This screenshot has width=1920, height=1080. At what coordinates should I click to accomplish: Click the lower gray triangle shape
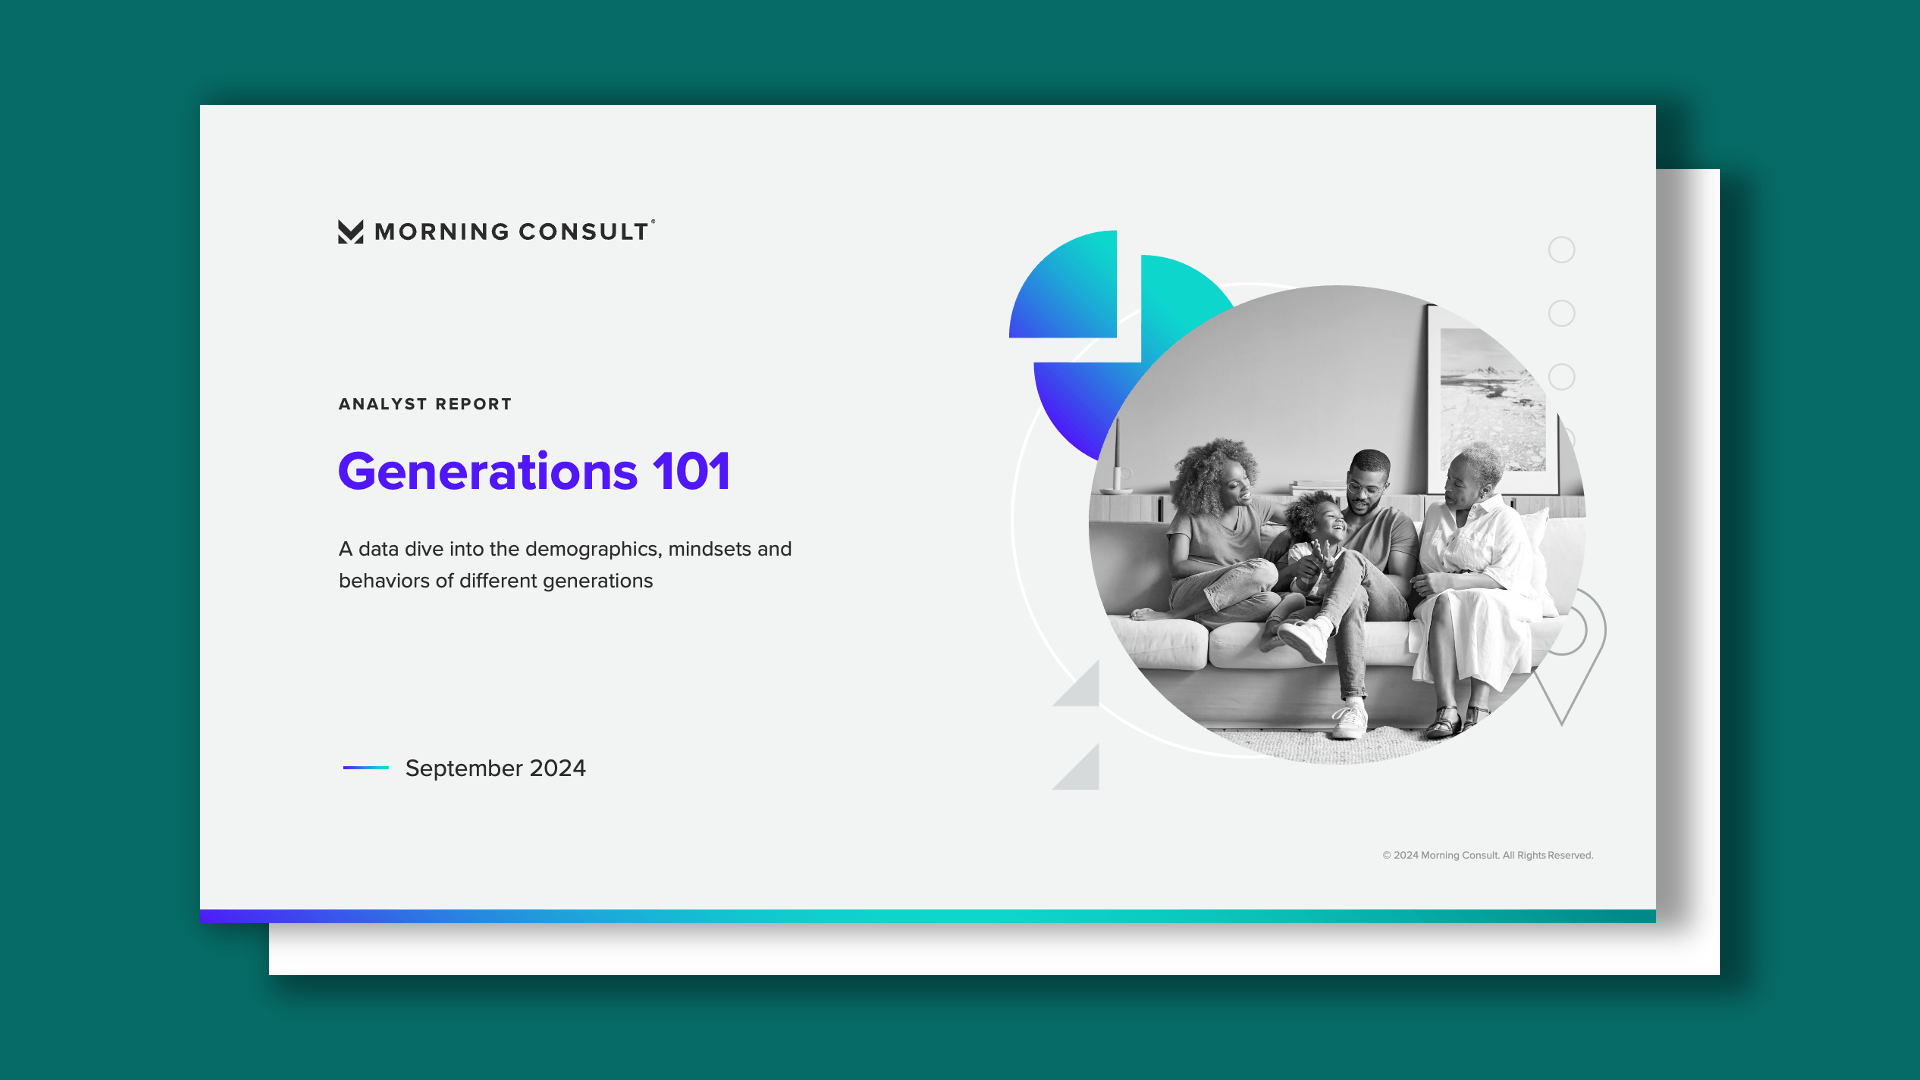pos(1084,774)
